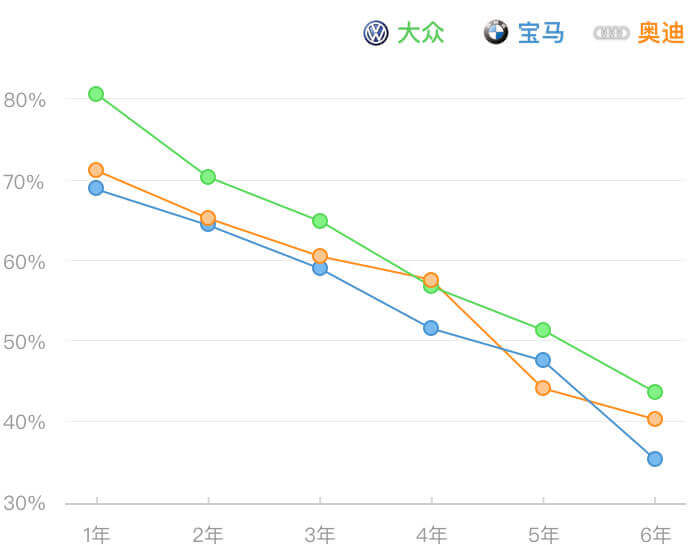Select the green 大众 point at 3年

coord(320,221)
